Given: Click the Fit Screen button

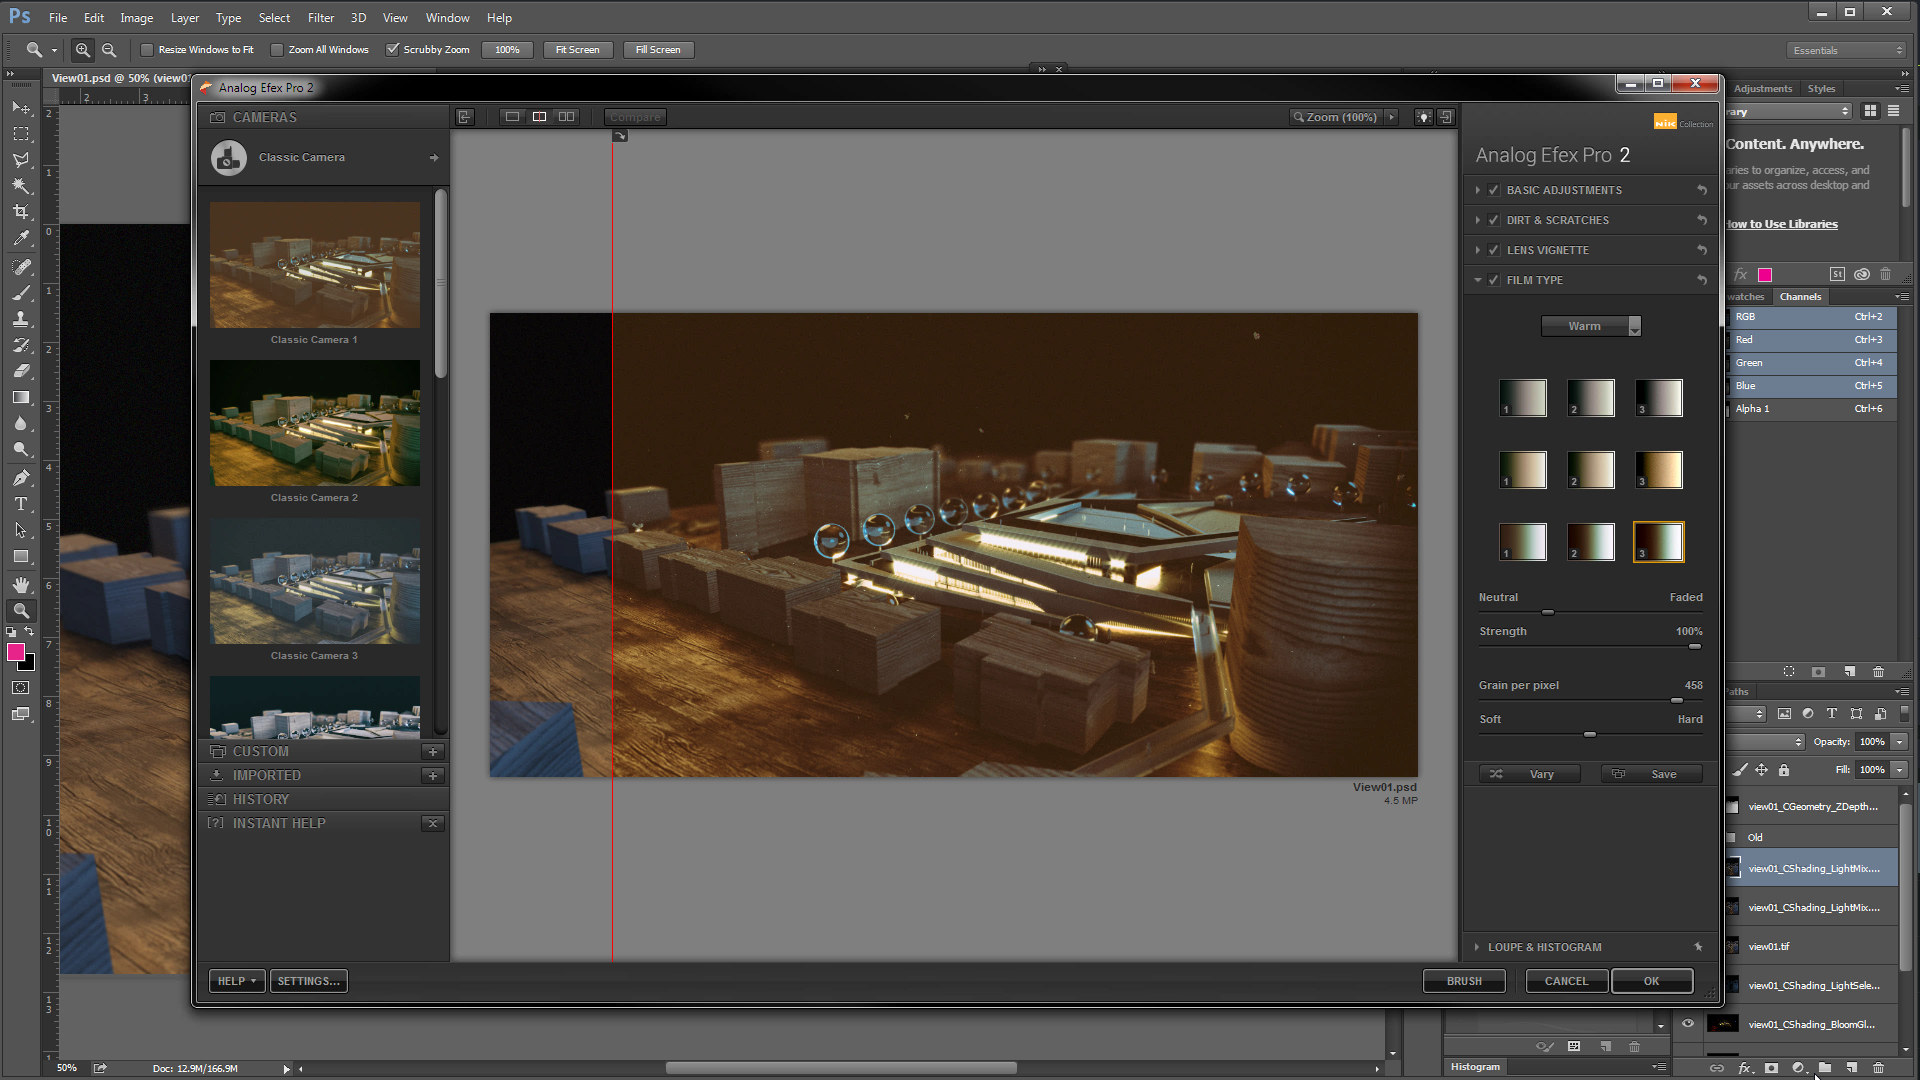Looking at the screenshot, I should (x=577, y=50).
